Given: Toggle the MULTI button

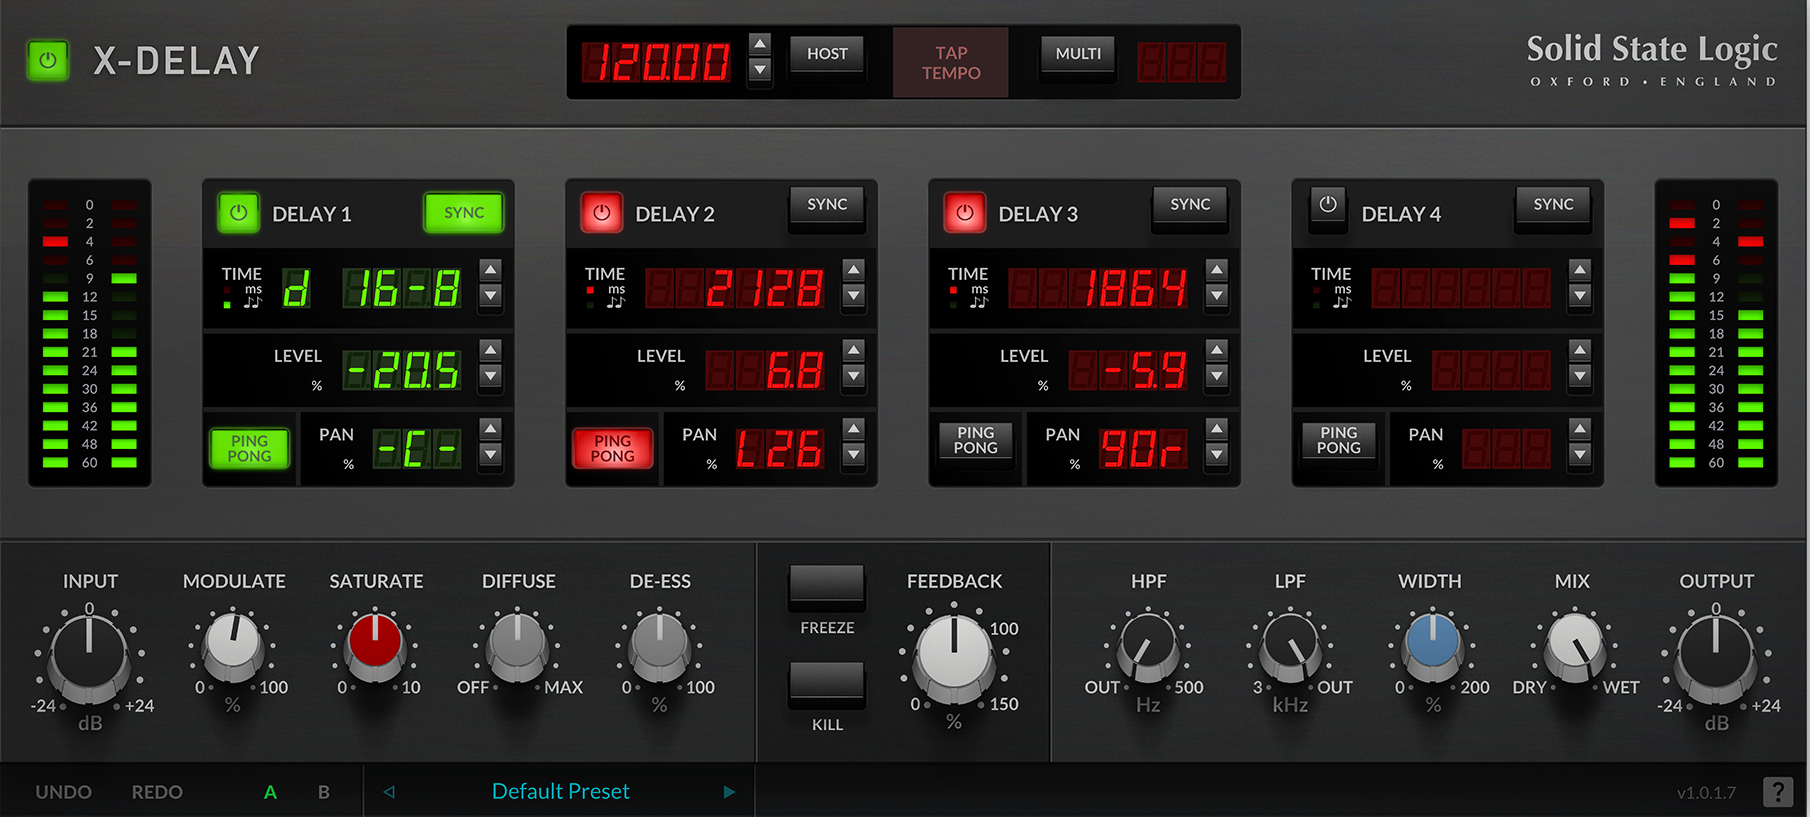Looking at the screenshot, I should (x=1078, y=55).
